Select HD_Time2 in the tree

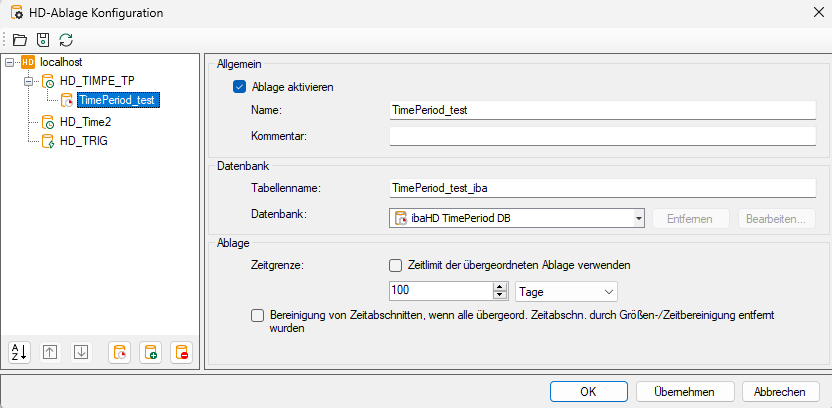84,122
